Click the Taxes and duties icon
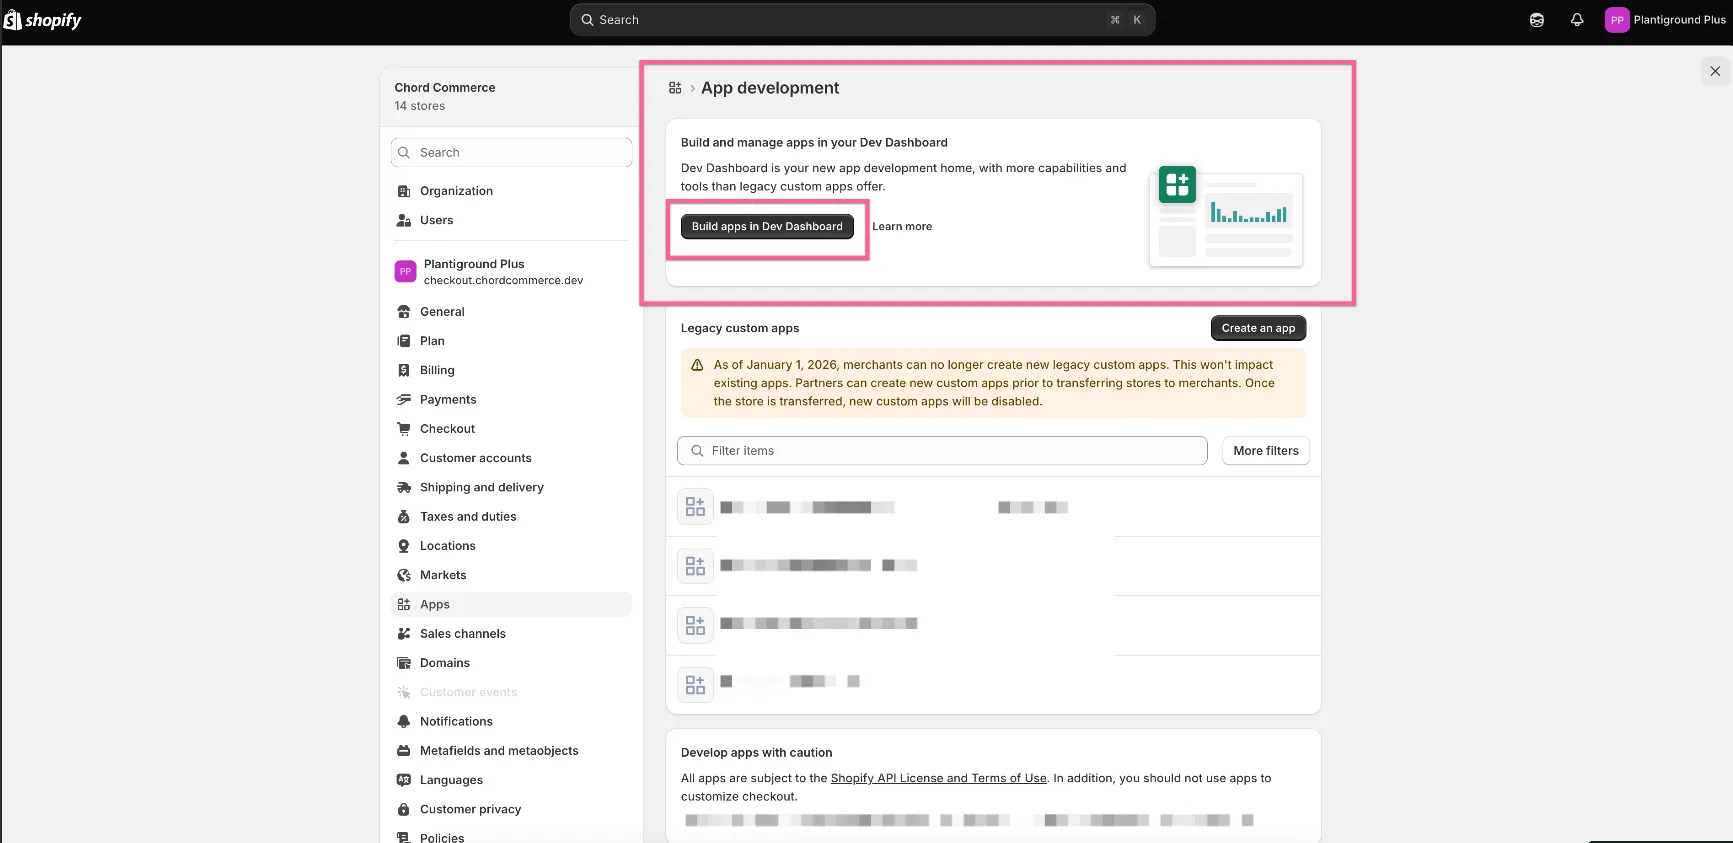Screen dimensions: 1733x843 [404, 517]
